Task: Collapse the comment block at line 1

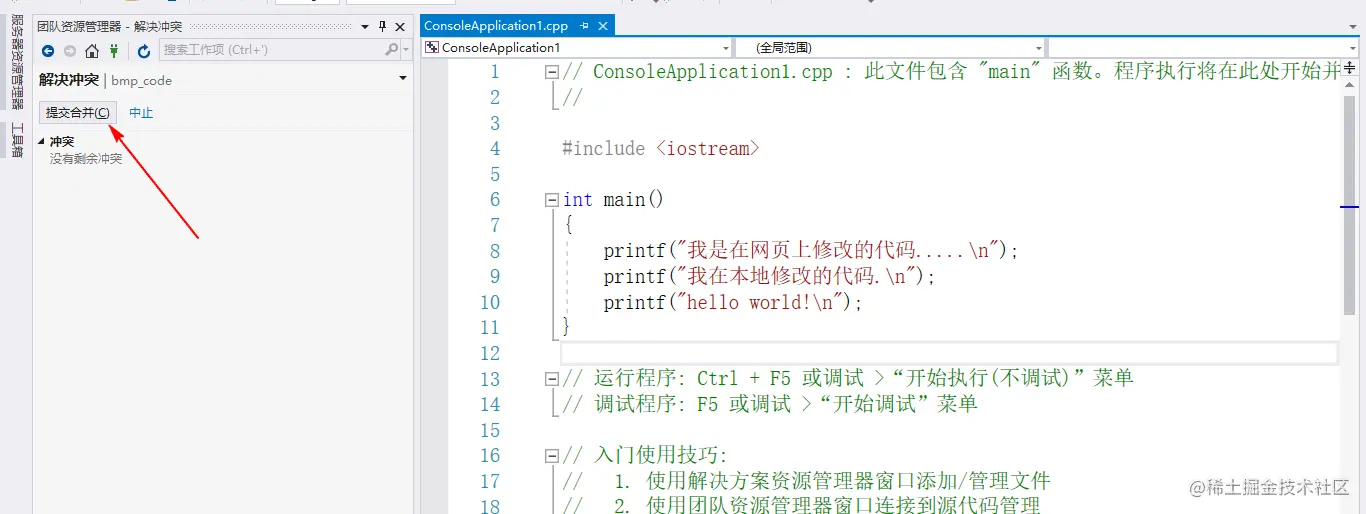Action: 551,72
